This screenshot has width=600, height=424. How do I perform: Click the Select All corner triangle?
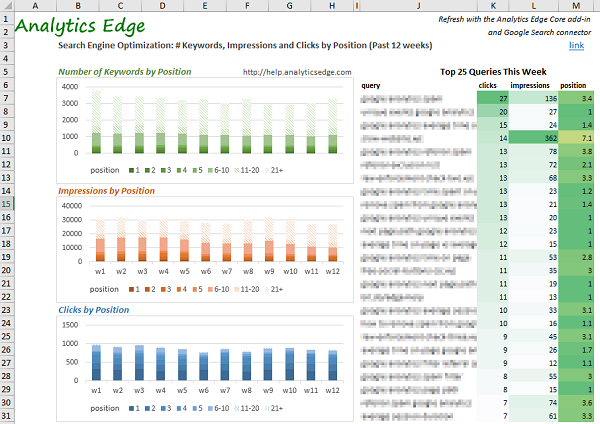[7, 5]
